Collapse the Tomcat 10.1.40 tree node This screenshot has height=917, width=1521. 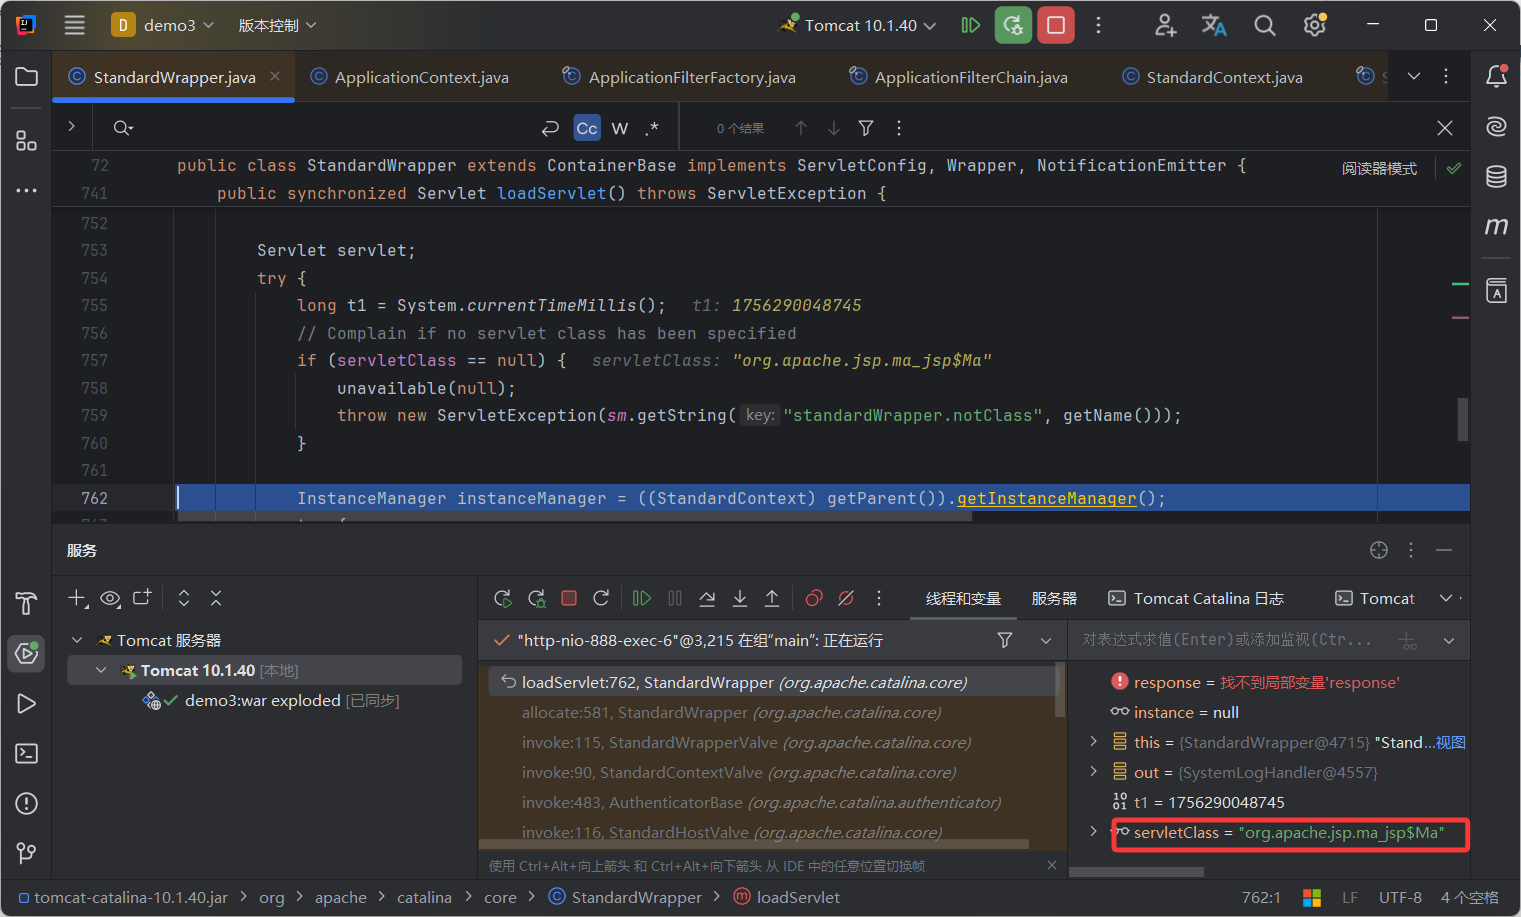(101, 670)
